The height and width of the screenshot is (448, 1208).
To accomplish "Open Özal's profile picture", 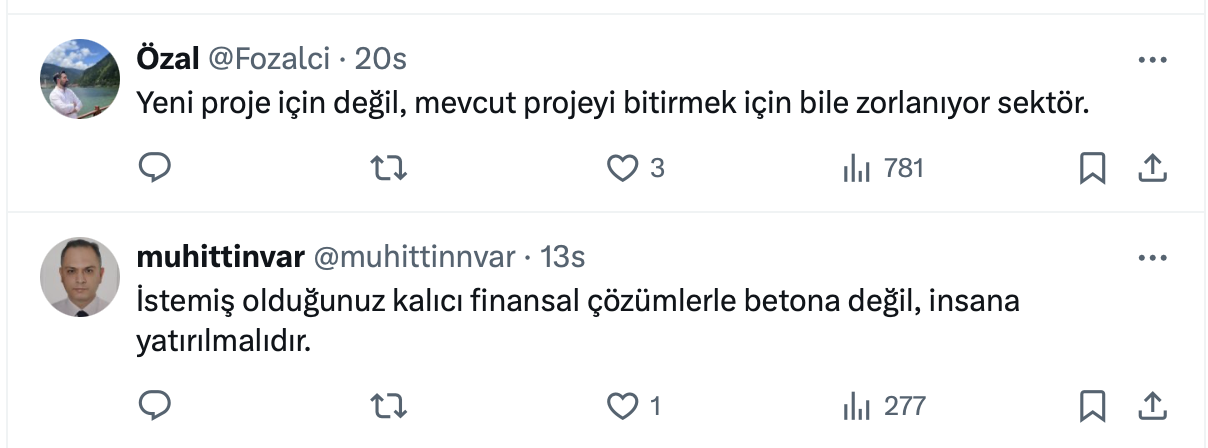I will tap(80, 79).
